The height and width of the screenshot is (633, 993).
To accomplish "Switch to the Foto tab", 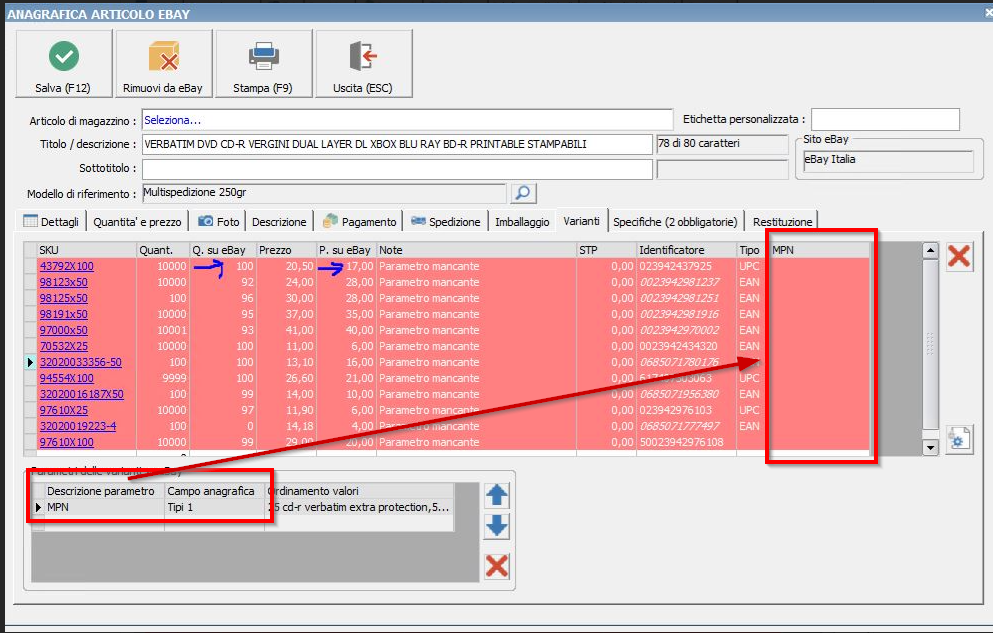I will point(218,222).
